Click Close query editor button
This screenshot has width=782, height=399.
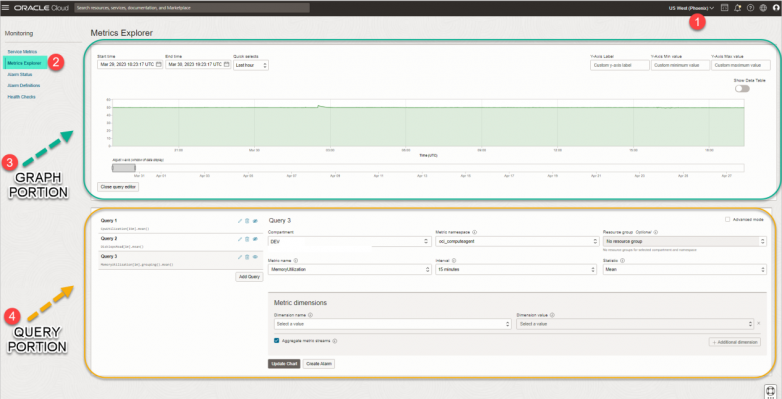(118, 187)
